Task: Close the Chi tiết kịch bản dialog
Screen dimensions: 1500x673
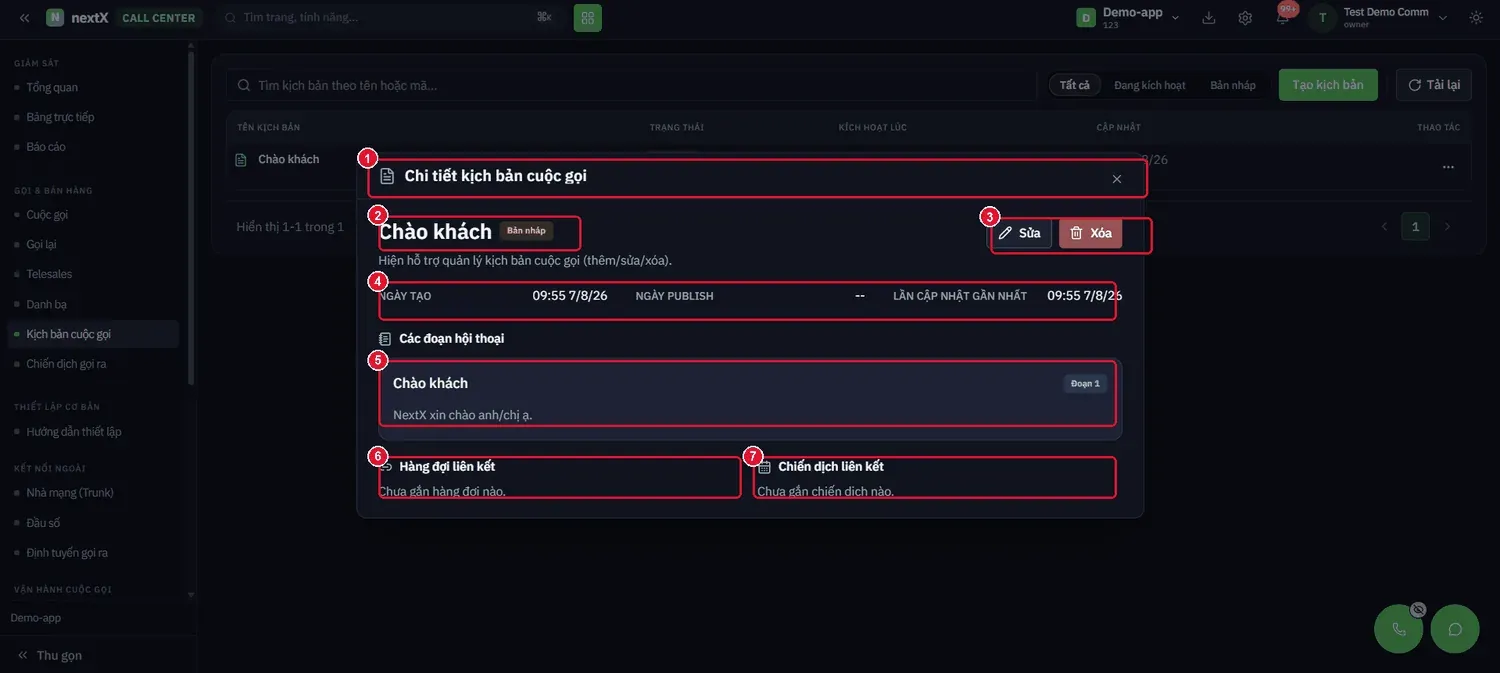Action: pyautogui.click(x=1117, y=179)
